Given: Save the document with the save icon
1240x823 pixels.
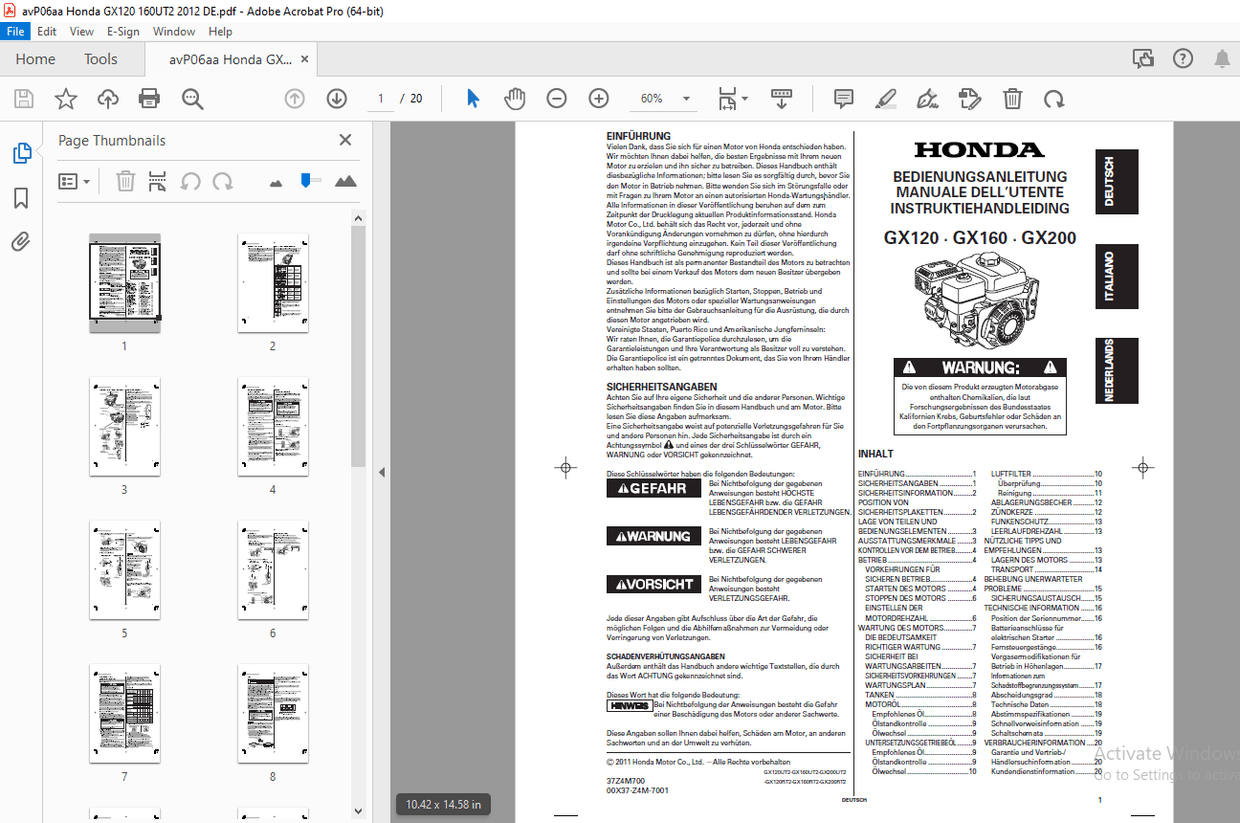Looking at the screenshot, I should (22, 98).
